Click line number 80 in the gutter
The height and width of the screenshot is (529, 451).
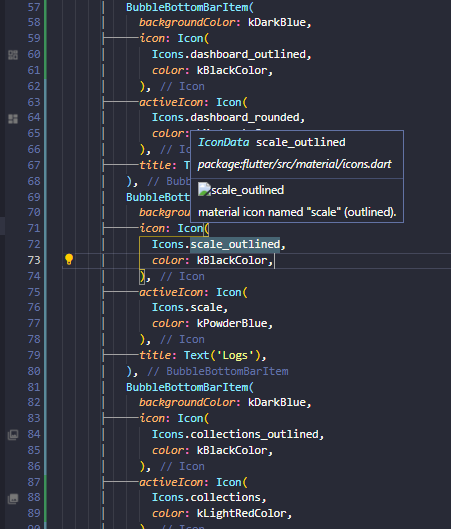tap(34, 371)
